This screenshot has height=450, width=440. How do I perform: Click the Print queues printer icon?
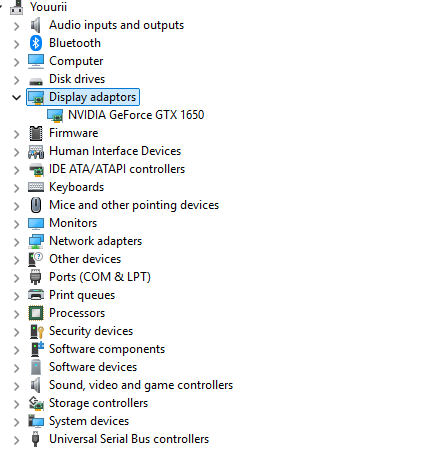pyautogui.click(x=36, y=295)
